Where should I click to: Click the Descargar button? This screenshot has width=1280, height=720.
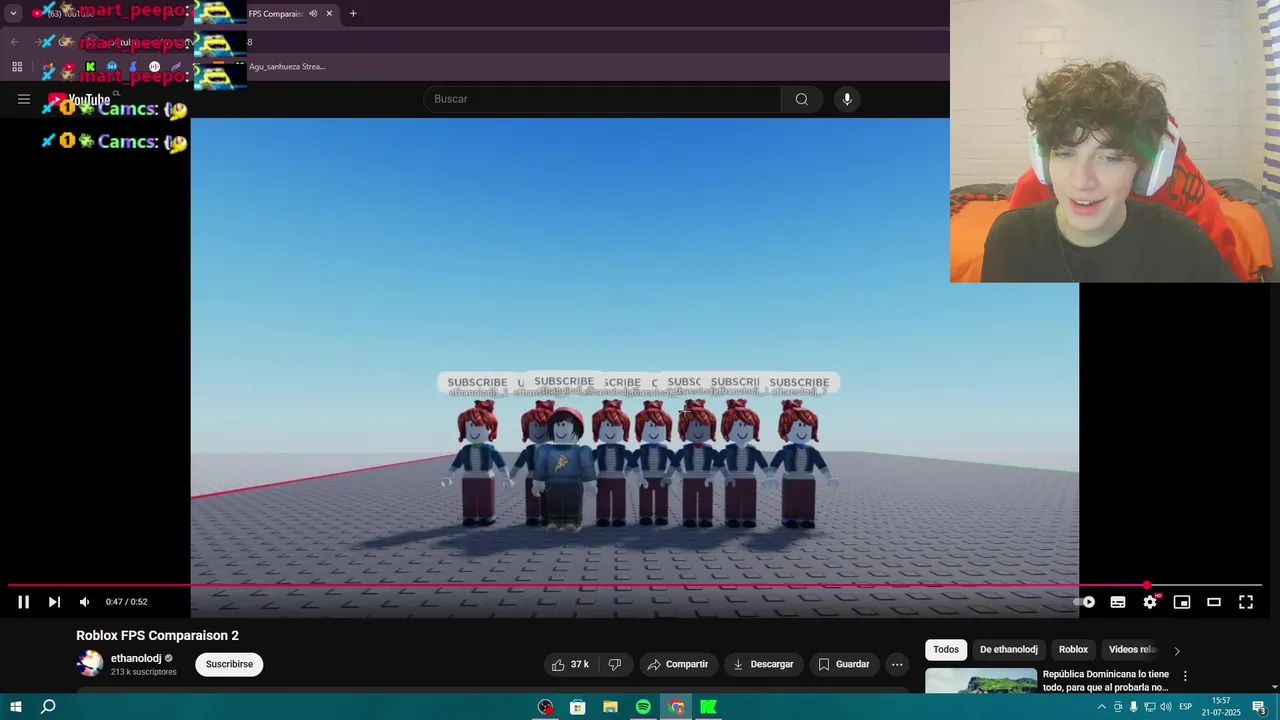(x=763, y=664)
